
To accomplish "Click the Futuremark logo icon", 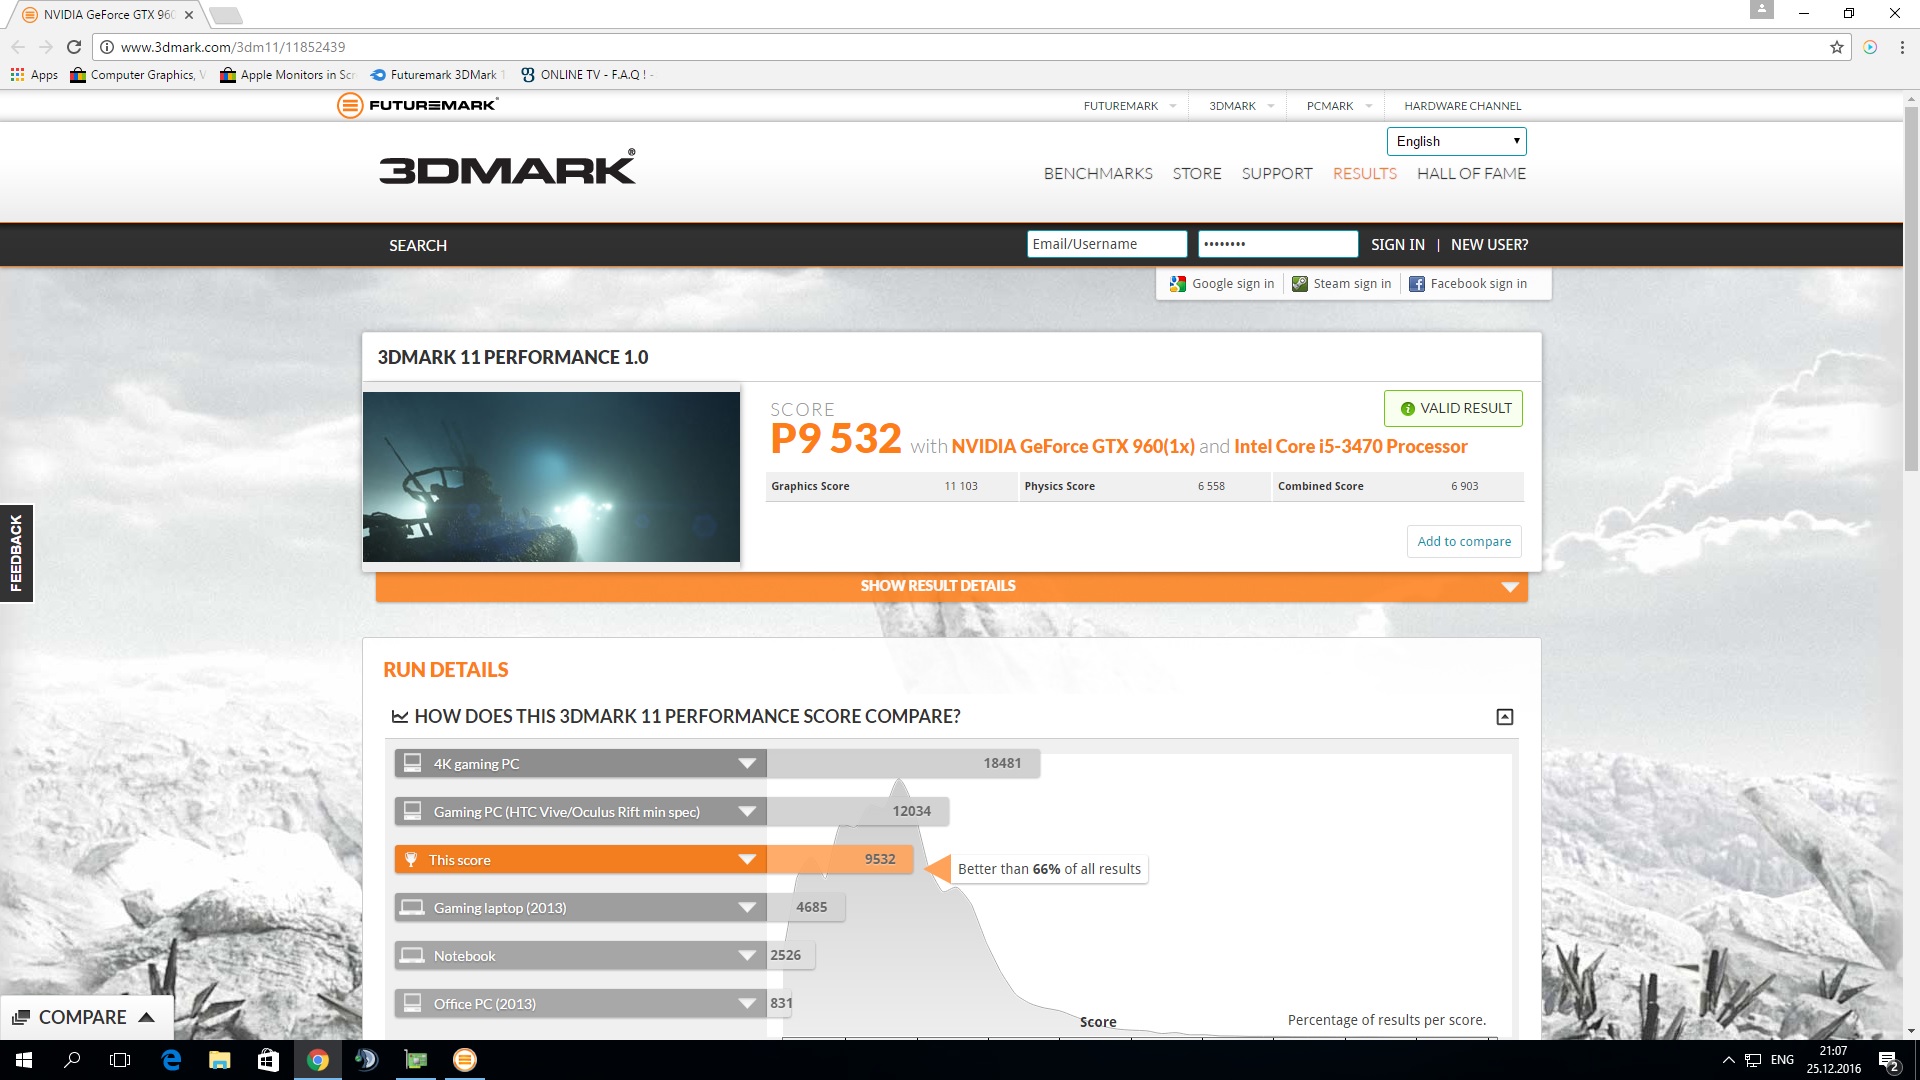I will pos(350,105).
